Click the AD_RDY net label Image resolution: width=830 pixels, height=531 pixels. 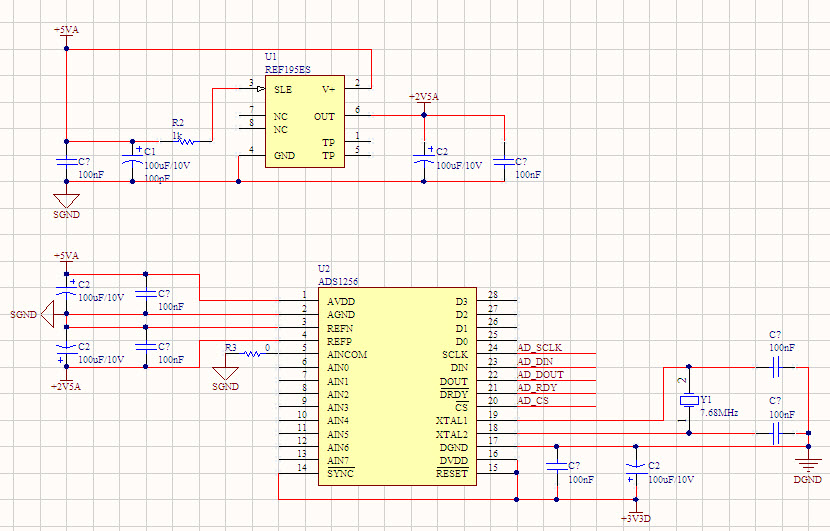coord(537,388)
